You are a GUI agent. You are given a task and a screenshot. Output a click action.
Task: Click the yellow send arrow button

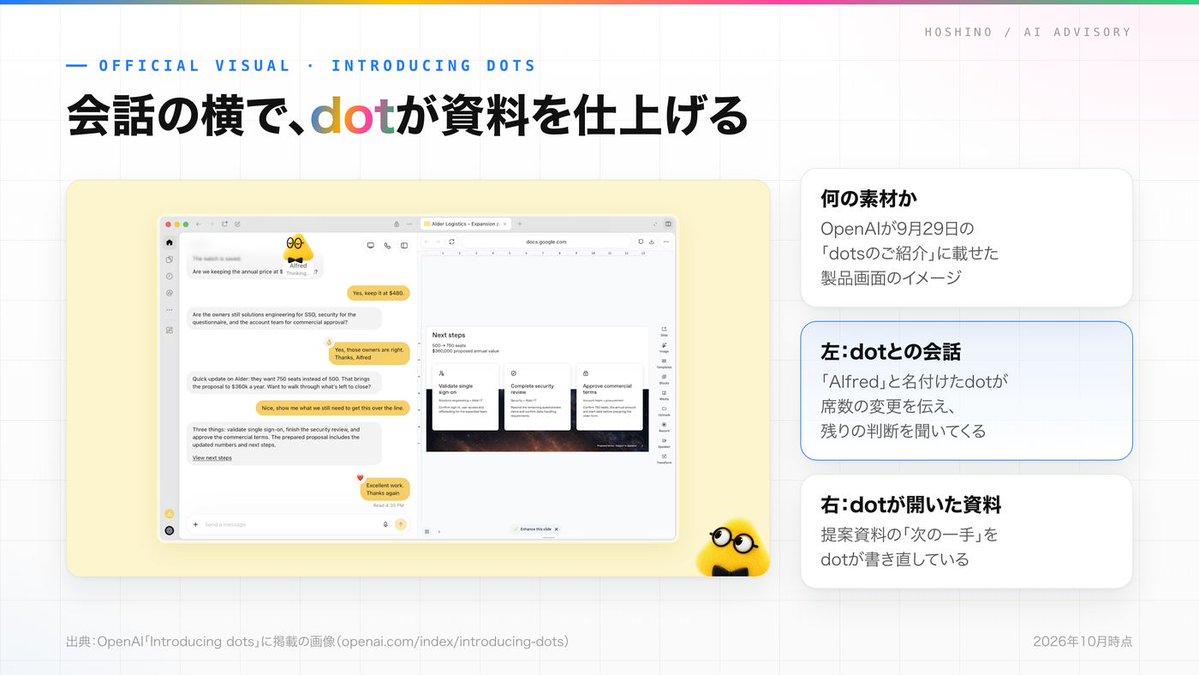(x=401, y=524)
